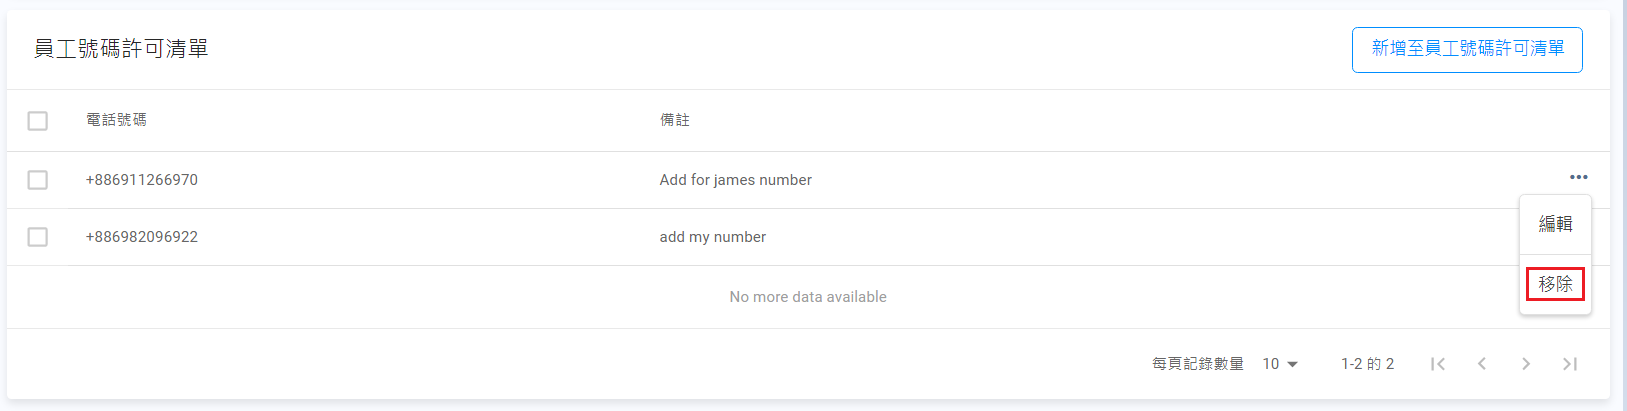Open the more options menu for +886911266970
The image size is (1627, 411).
(x=1578, y=178)
